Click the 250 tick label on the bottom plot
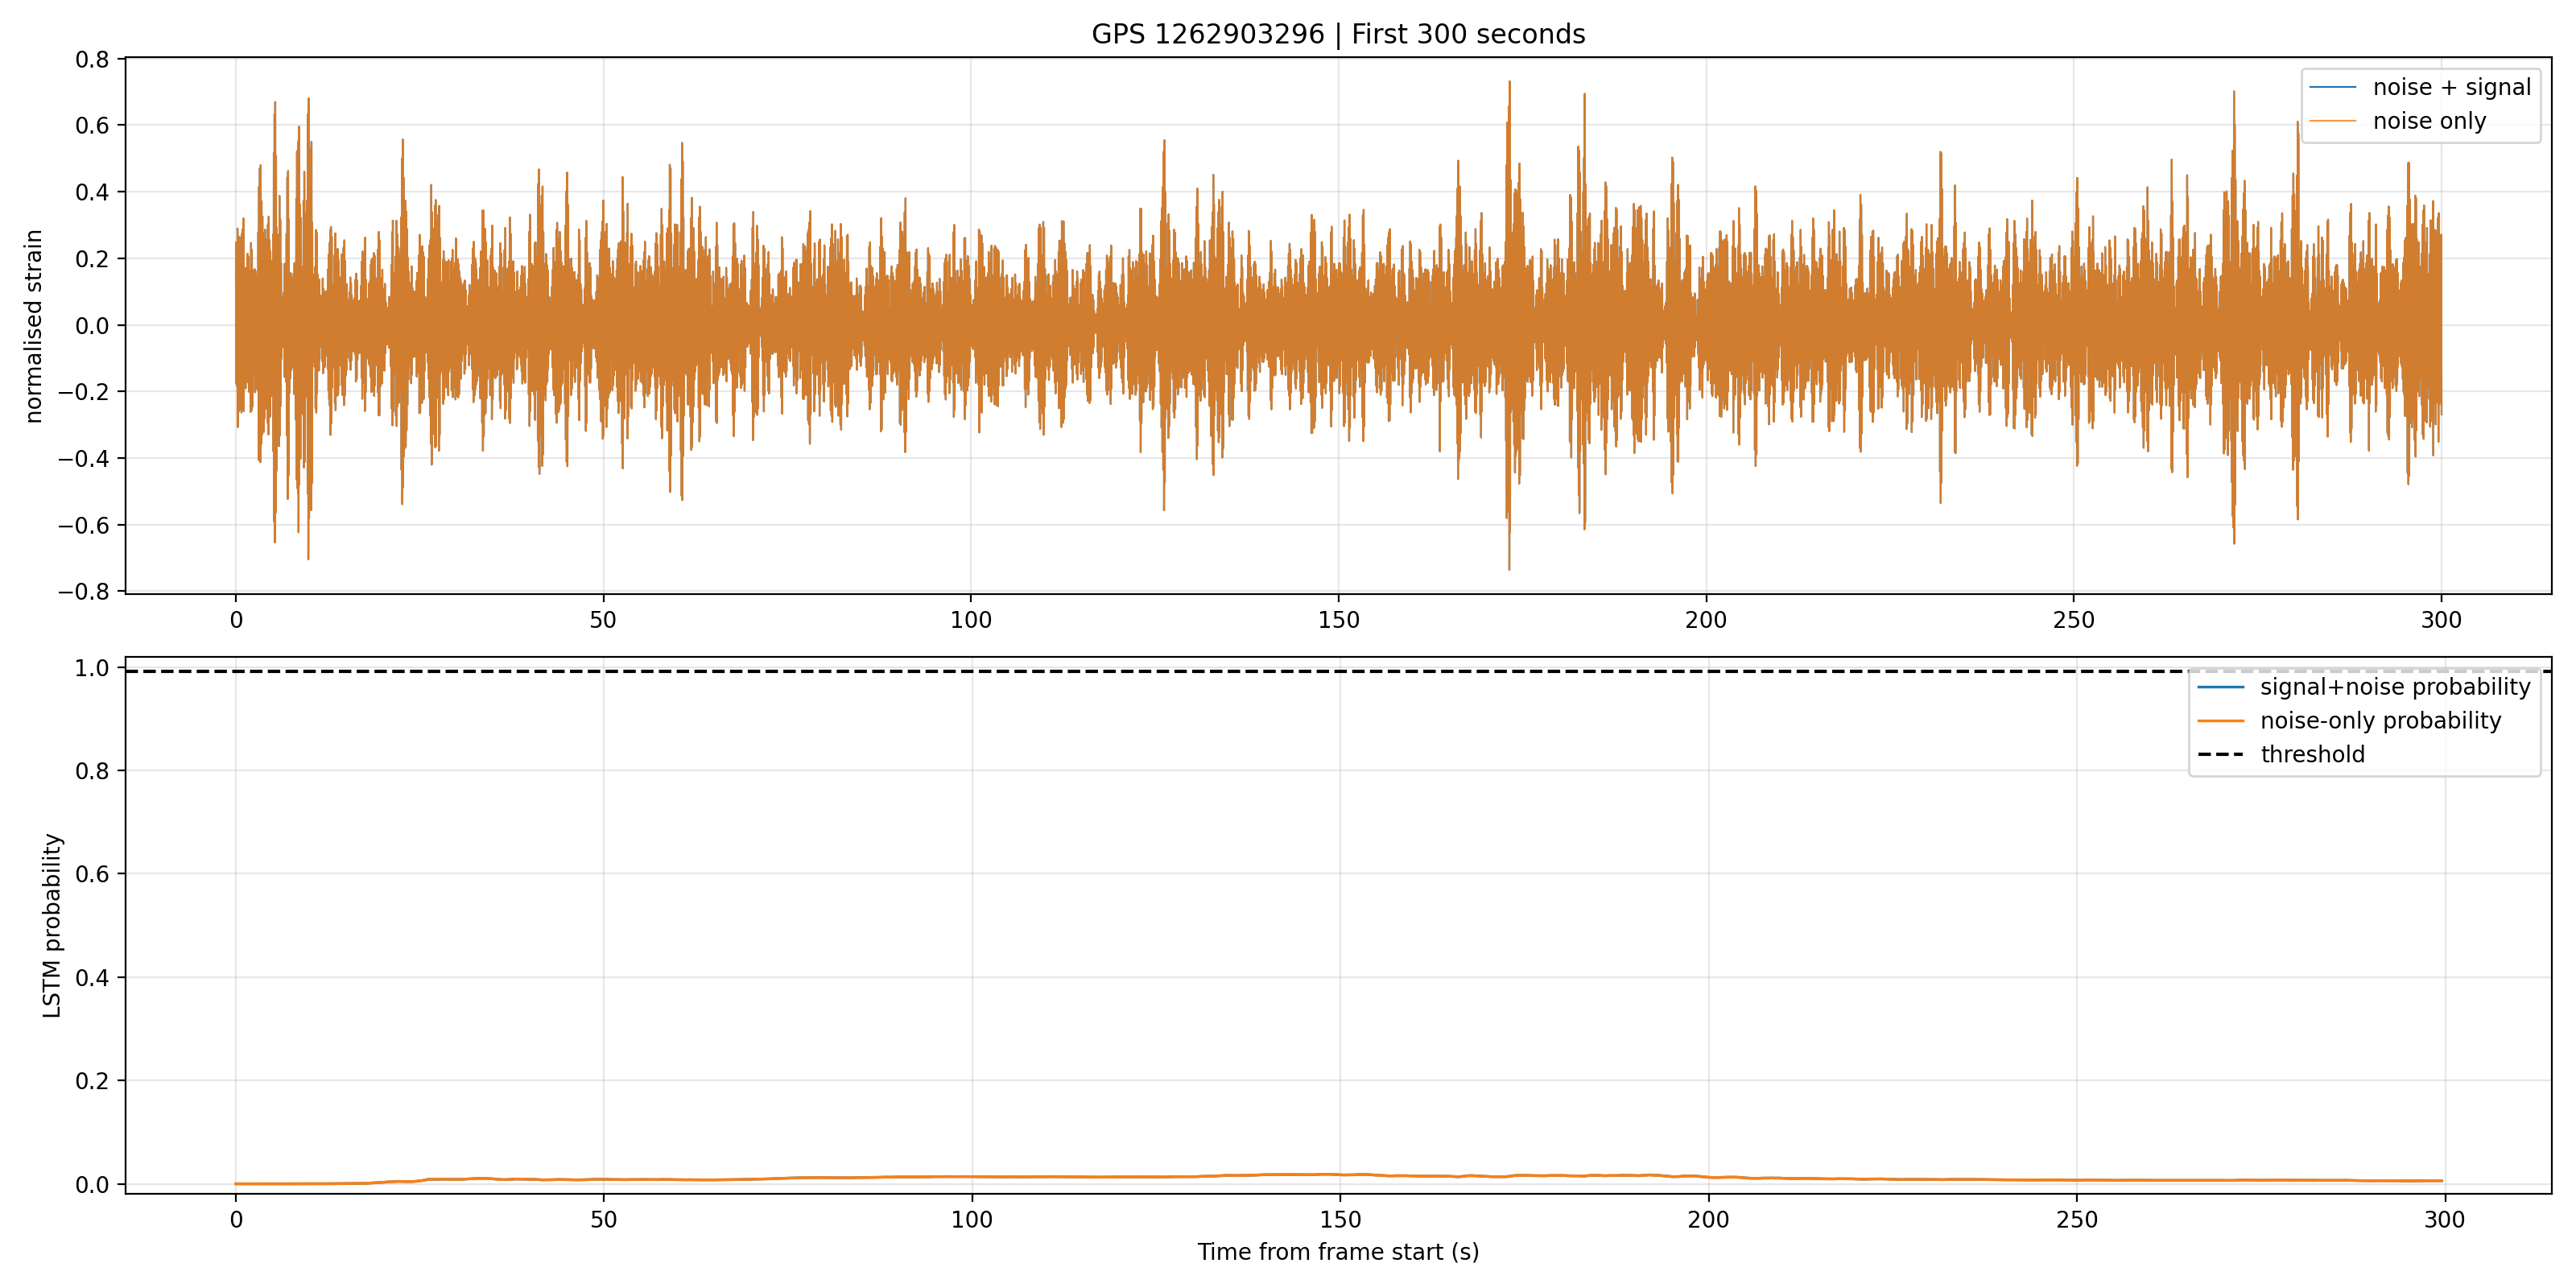 pyautogui.click(x=2076, y=1220)
